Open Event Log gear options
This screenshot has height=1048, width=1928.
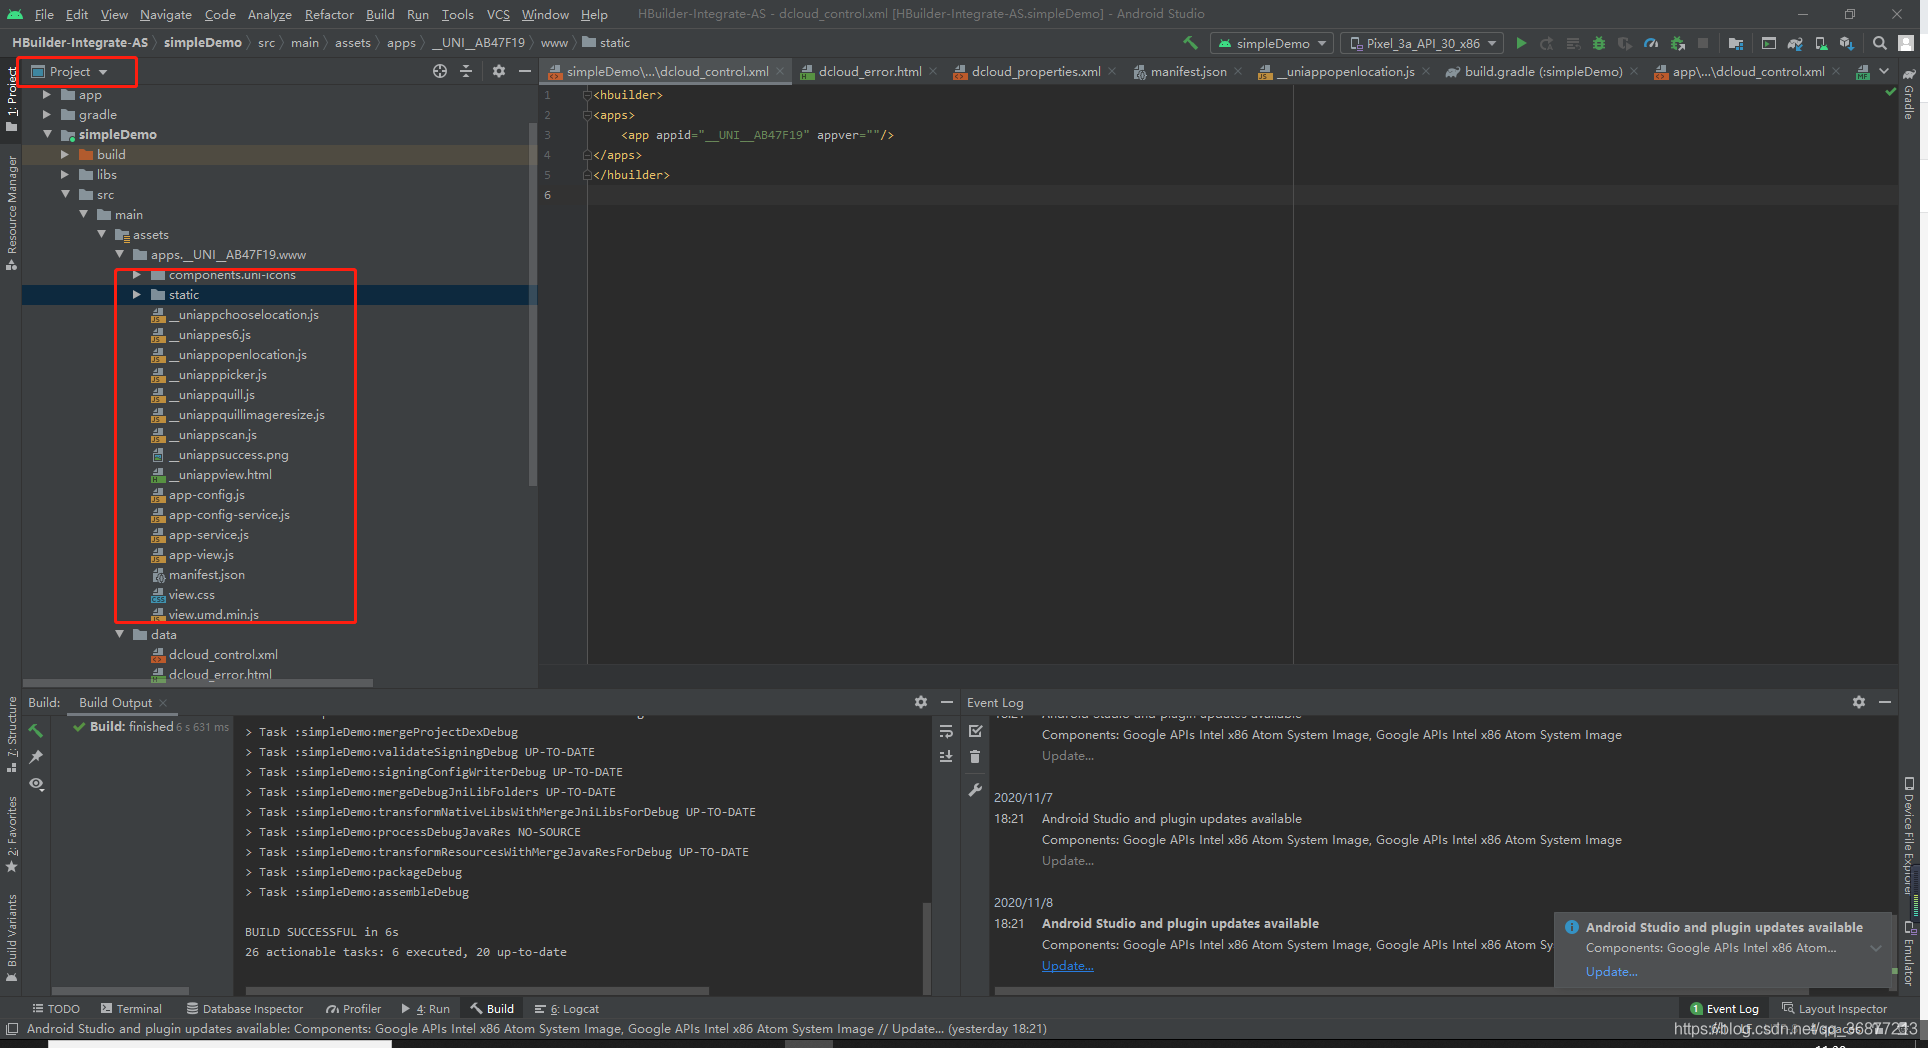1859,702
